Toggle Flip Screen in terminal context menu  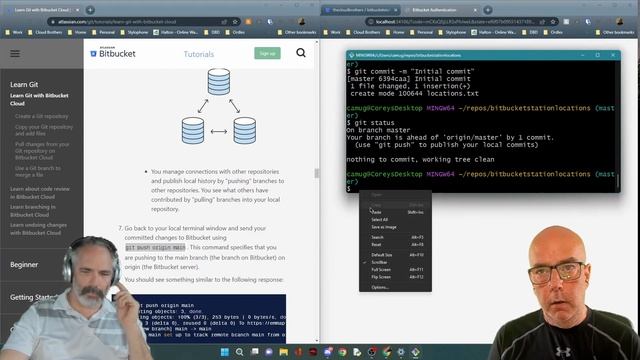[x=395, y=277]
